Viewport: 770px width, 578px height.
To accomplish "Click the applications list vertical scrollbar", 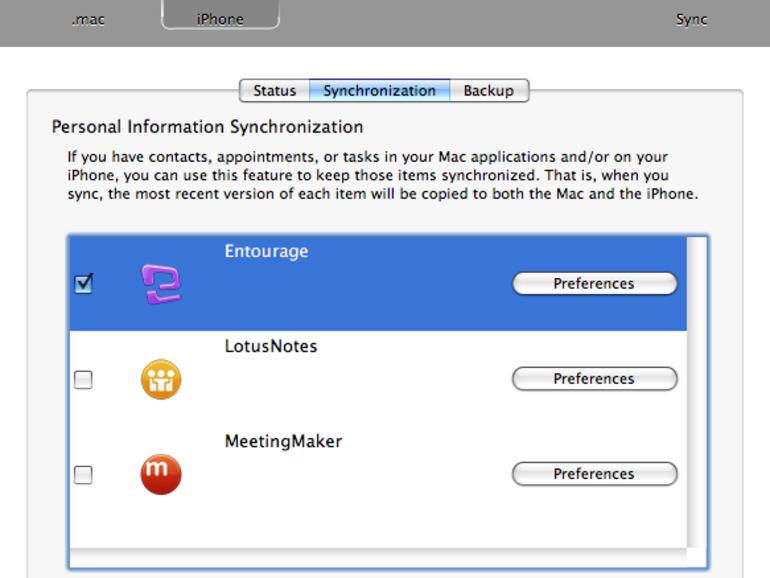I will tap(696, 392).
